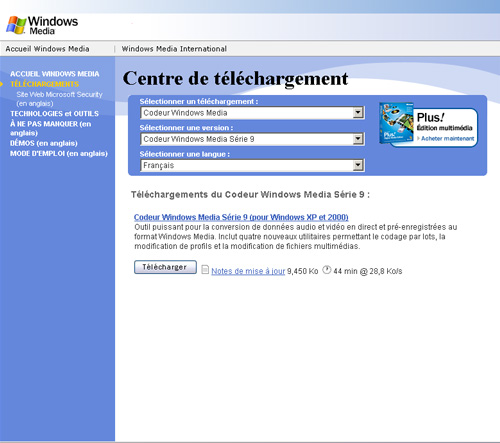This screenshot has height=443, width=500.
Task: Click the Télécharger button
Action: click(x=165, y=267)
